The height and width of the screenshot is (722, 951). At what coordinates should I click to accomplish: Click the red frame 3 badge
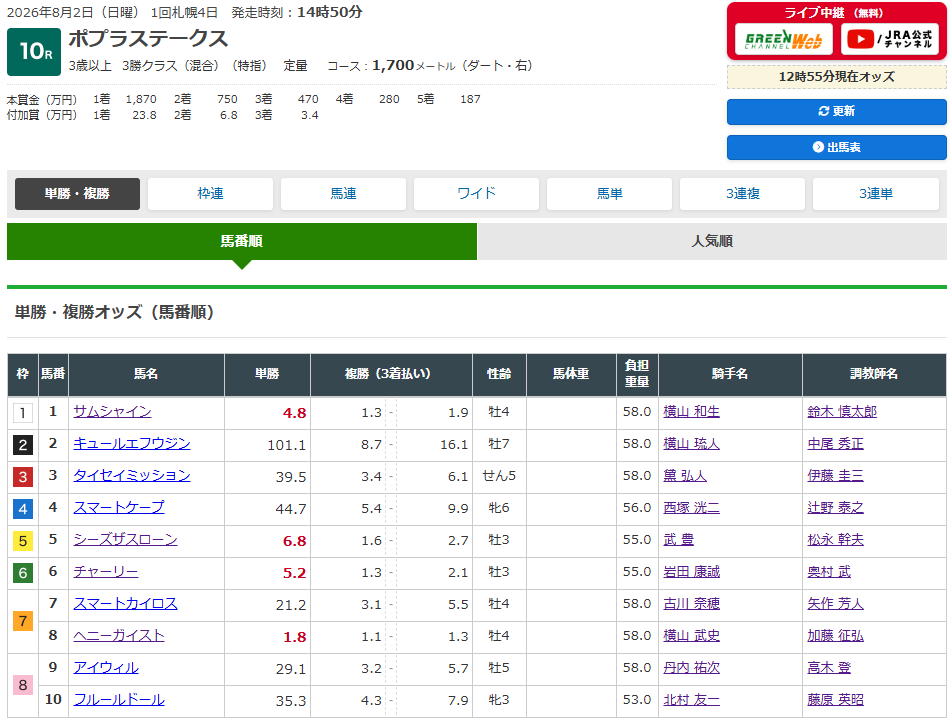(x=22, y=477)
